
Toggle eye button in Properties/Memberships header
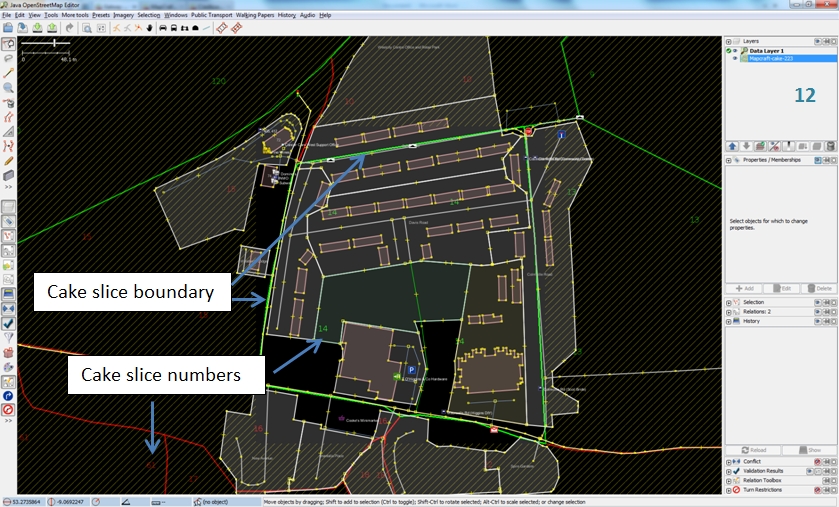click(818, 160)
